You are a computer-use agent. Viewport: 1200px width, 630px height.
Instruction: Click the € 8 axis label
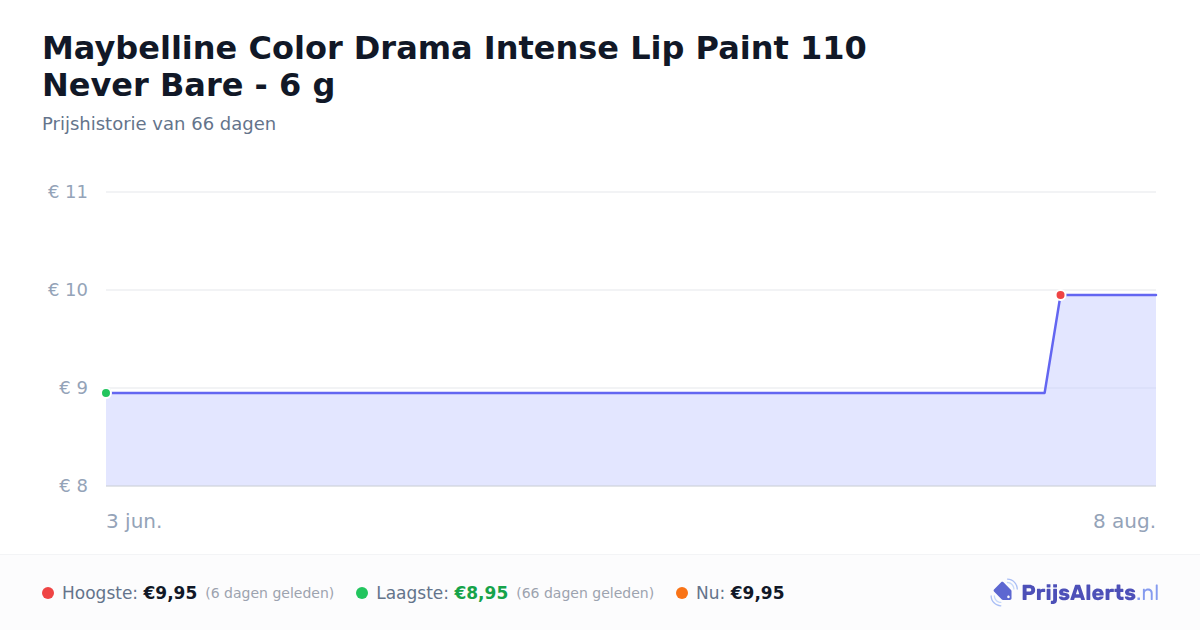[x=74, y=486]
